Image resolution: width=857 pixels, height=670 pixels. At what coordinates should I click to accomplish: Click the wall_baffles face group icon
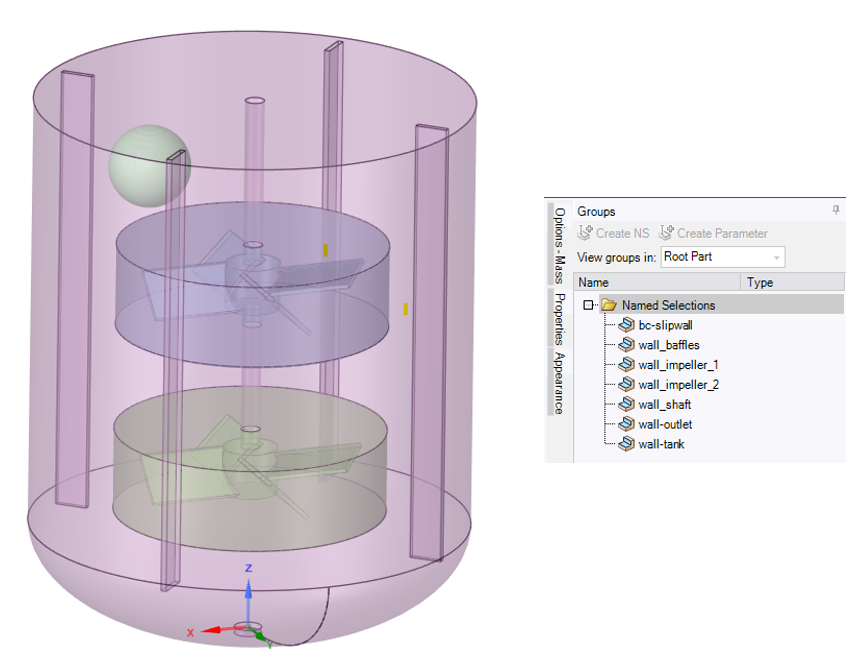tap(626, 345)
